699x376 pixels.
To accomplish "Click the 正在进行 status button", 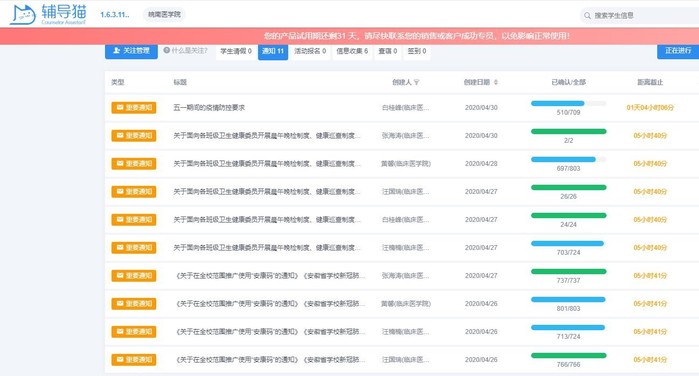I will (x=678, y=51).
